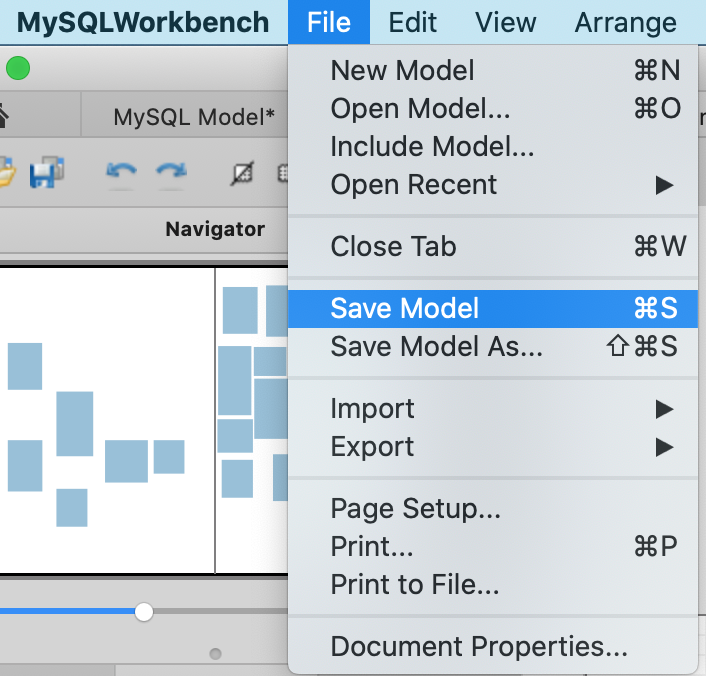Image resolution: width=706 pixels, height=676 pixels.
Task: Choose Close Tab menu item
Action: pos(493,246)
